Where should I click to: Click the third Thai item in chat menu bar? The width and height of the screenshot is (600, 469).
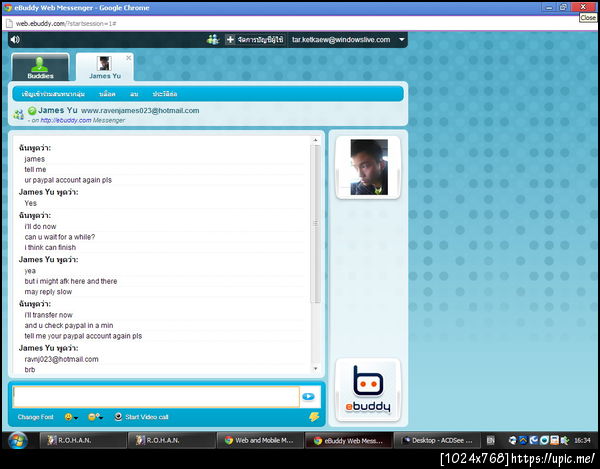(134, 94)
